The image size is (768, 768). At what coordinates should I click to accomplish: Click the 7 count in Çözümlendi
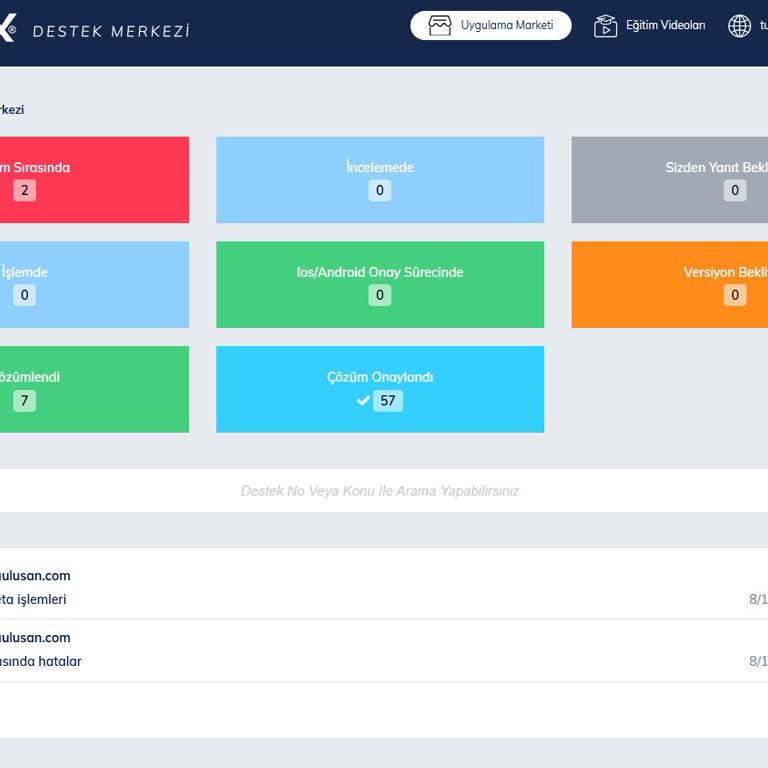pyautogui.click(x=24, y=401)
